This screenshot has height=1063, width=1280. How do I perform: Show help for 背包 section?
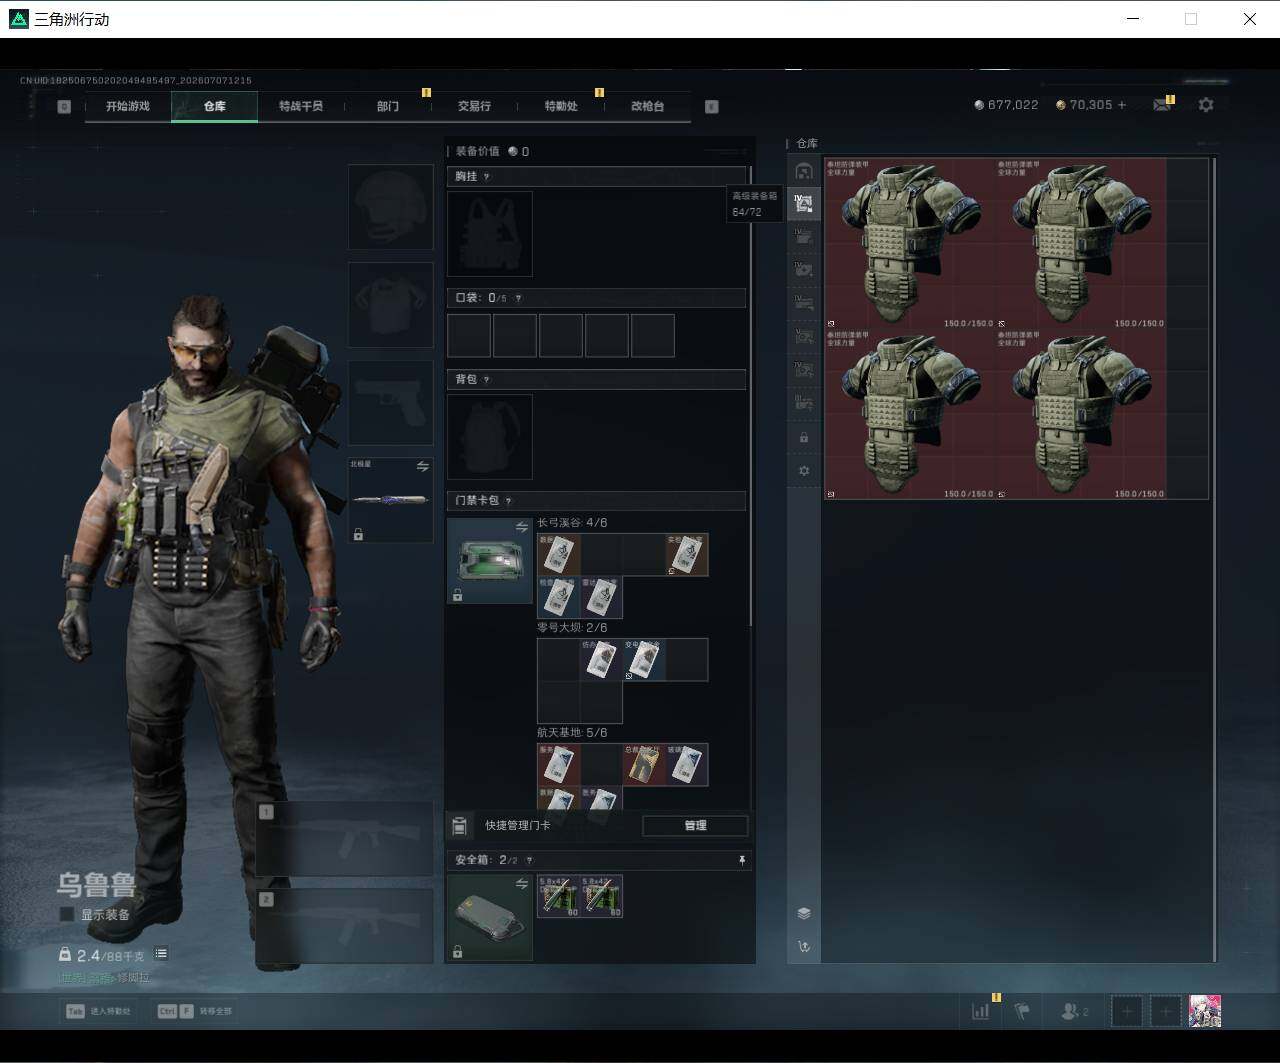tap(487, 380)
